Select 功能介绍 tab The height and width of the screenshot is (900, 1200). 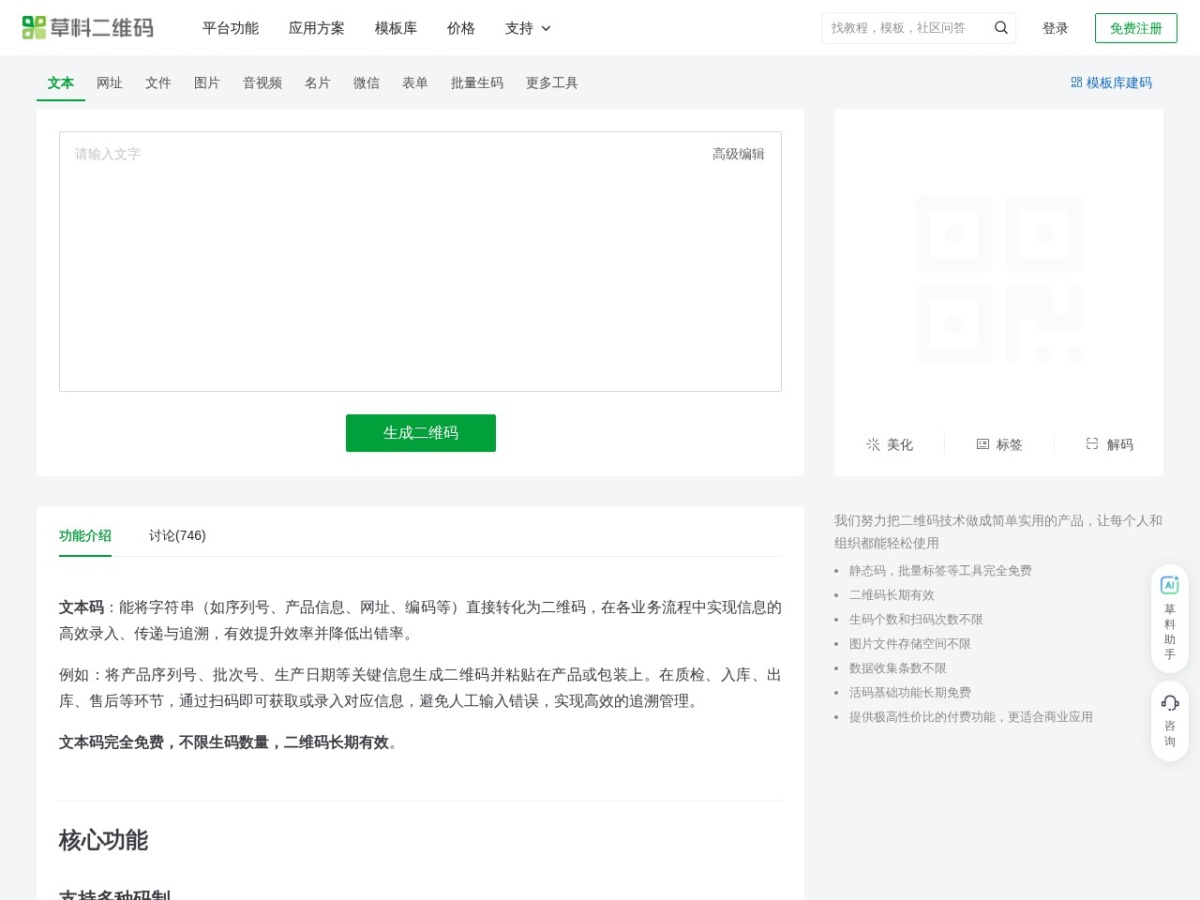pyautogui.click(x=85, y=535)
